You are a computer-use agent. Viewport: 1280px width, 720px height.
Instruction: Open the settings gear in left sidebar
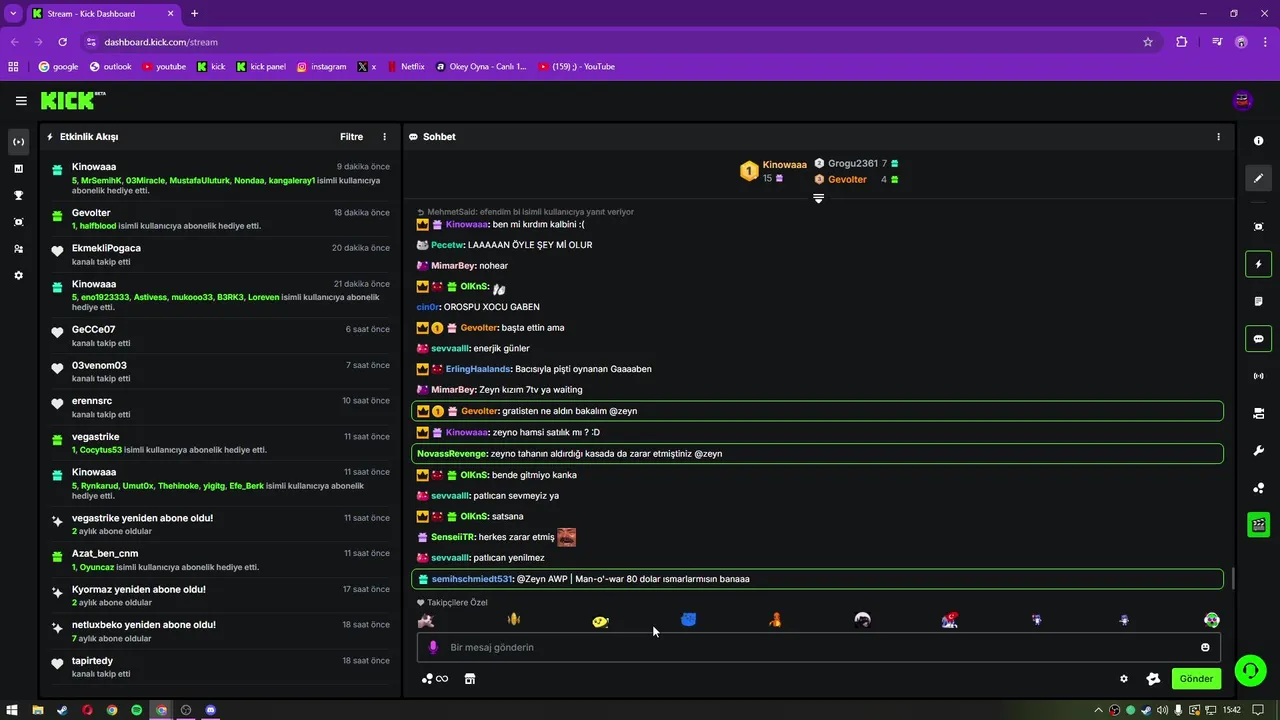(18, 275)
